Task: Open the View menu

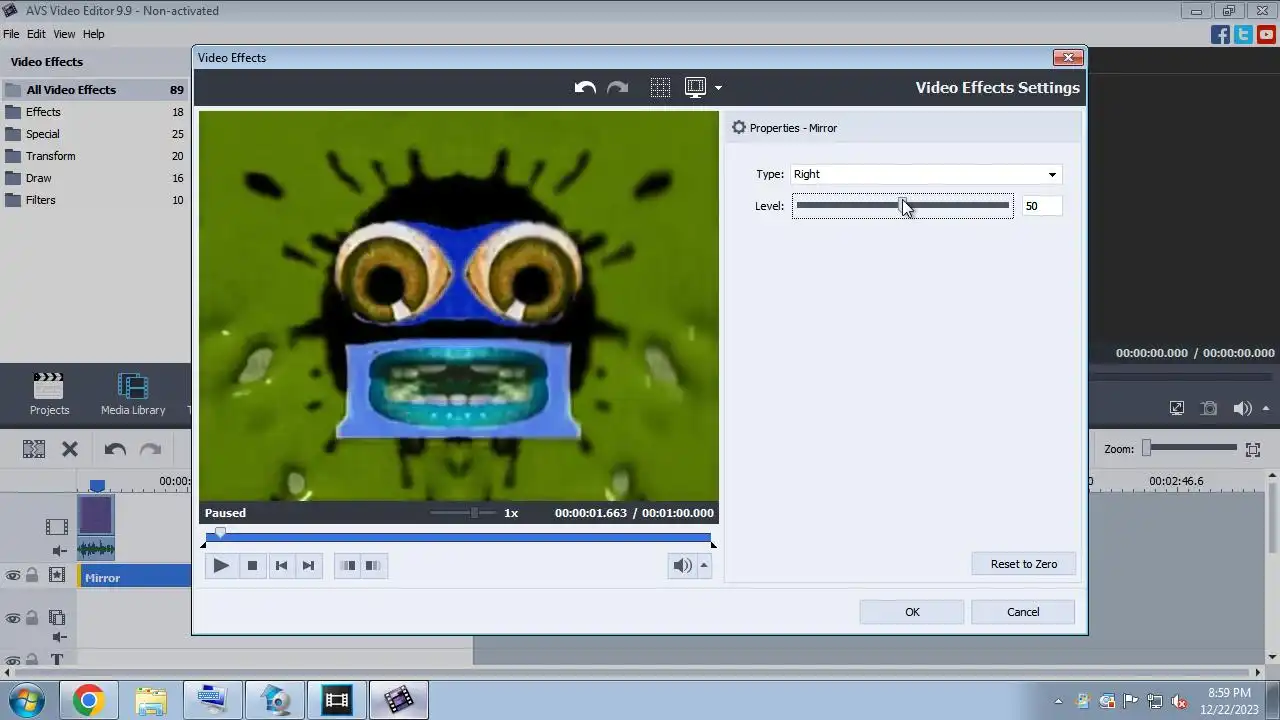Action: (x=64, y=34)
